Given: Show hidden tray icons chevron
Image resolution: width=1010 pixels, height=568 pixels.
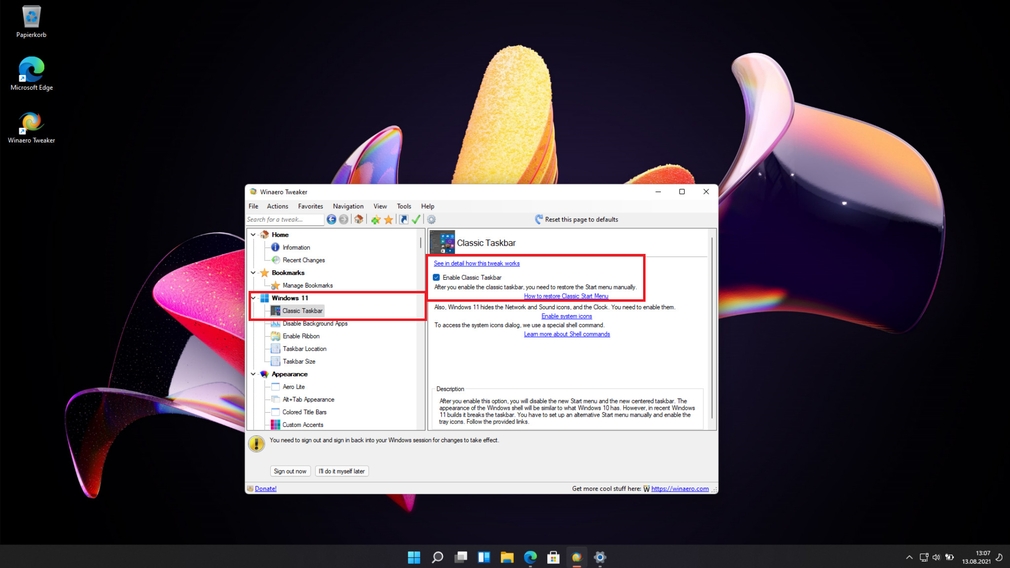Looking at the screenshot, I should 909,558.
